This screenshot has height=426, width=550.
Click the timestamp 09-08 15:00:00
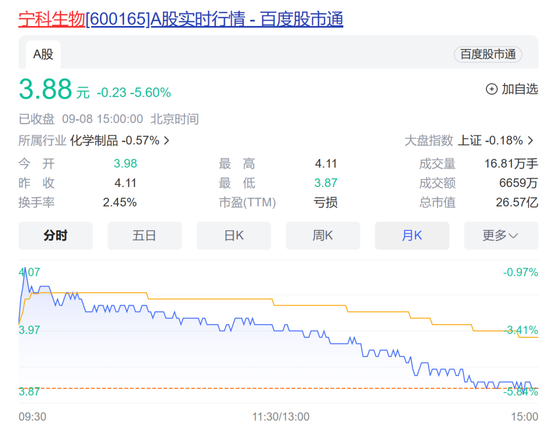102,119
